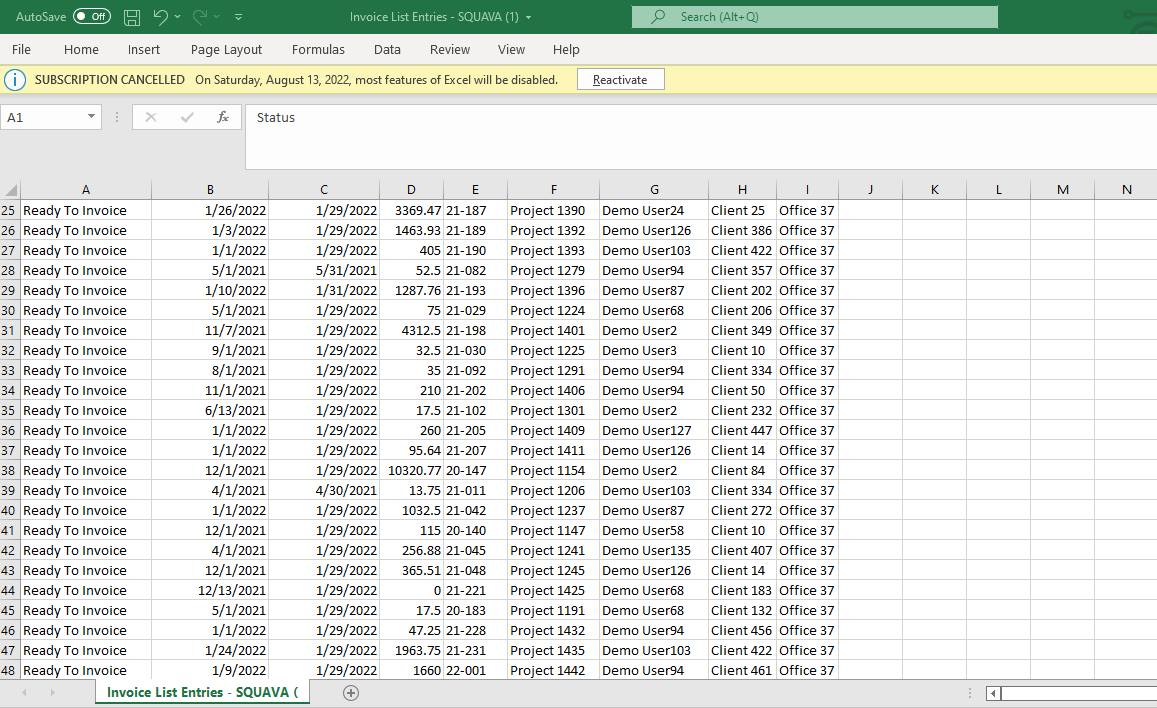Click the Insert Function fx icon
This screenshot has height=708, width=1157.
pyautogui.click(x=223, y=117)
